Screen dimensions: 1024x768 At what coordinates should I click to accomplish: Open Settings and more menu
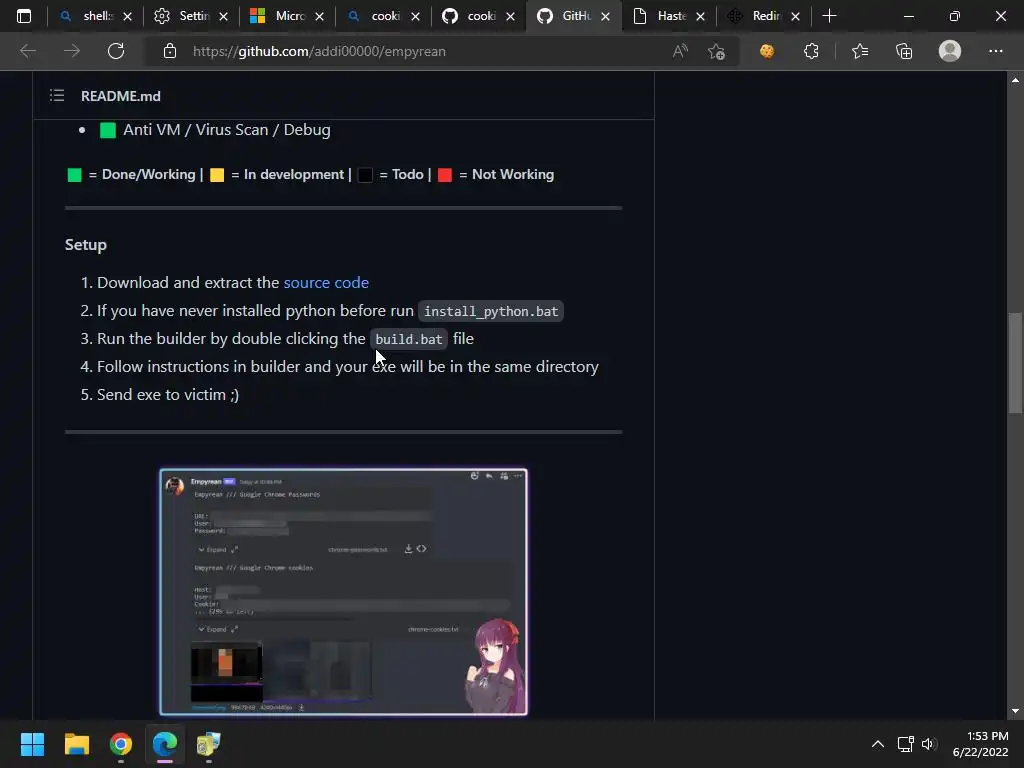coord(995,51)
